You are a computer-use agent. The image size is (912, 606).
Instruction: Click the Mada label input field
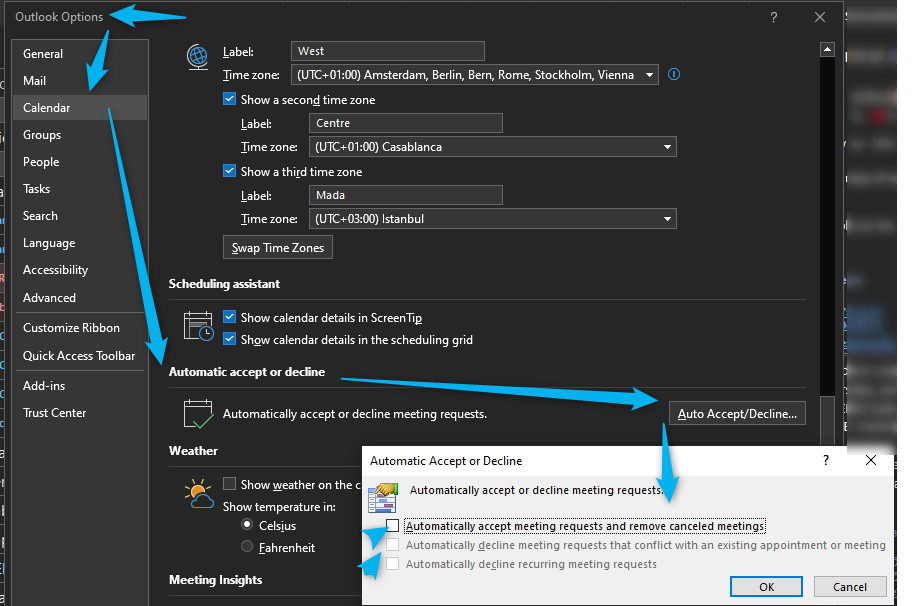point(405,195)
